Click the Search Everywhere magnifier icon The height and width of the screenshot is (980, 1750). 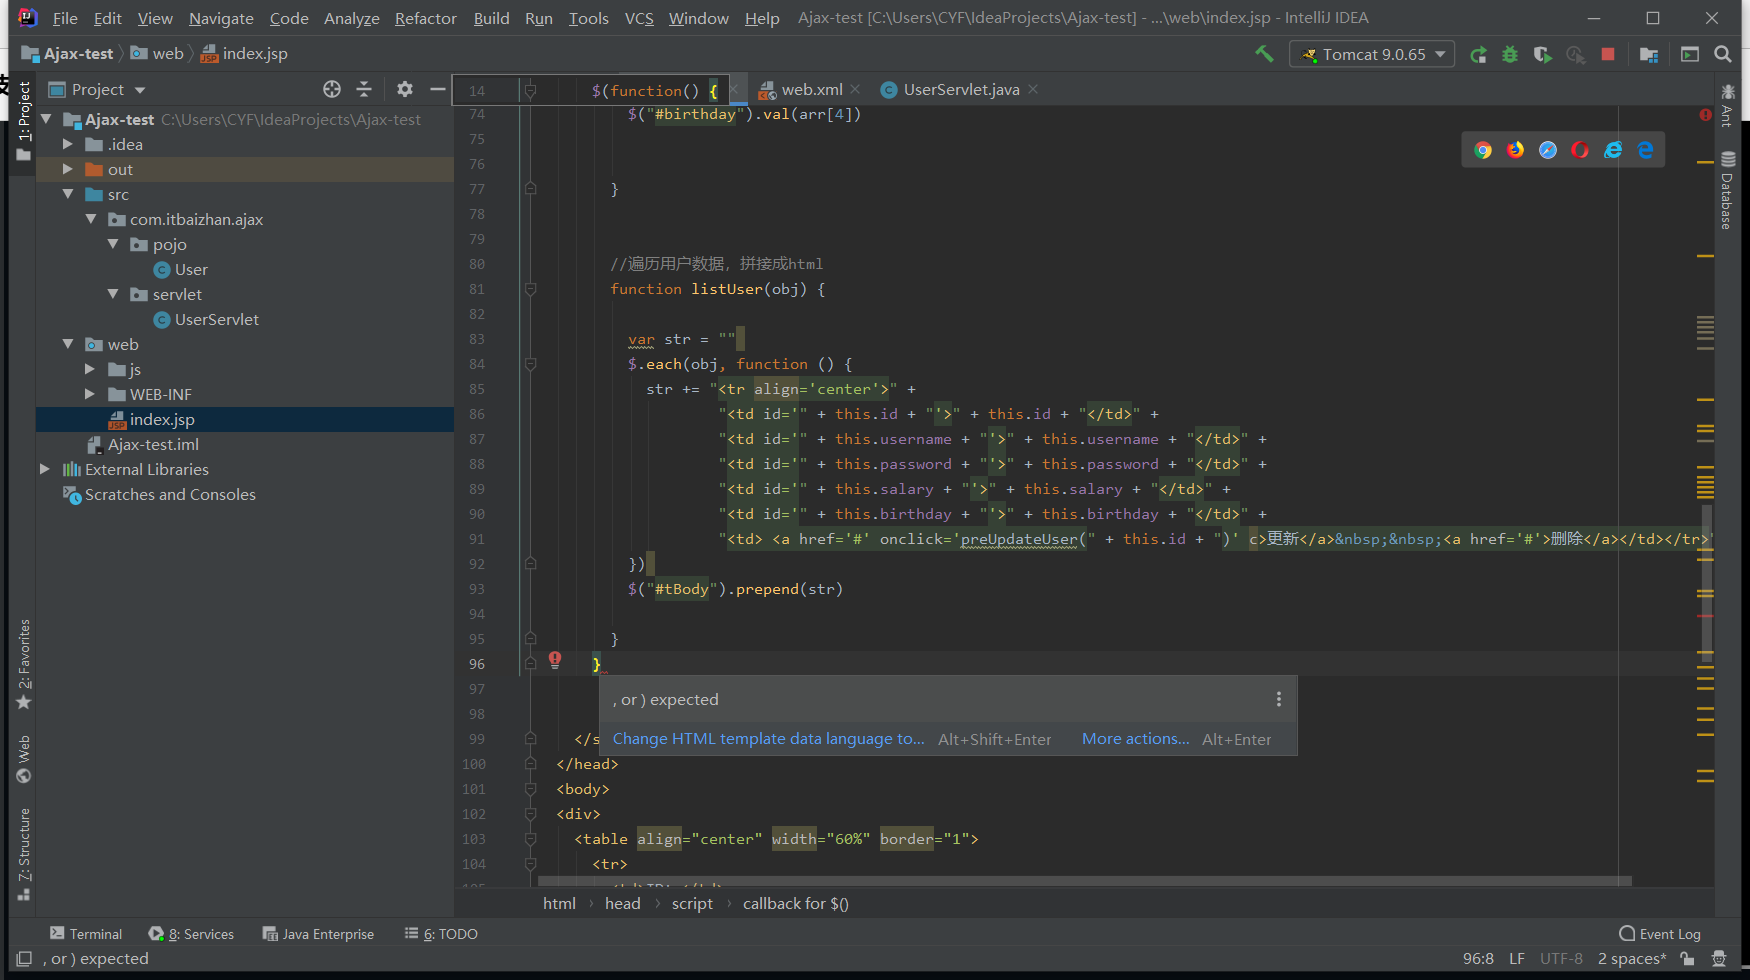coord(1723,54)
